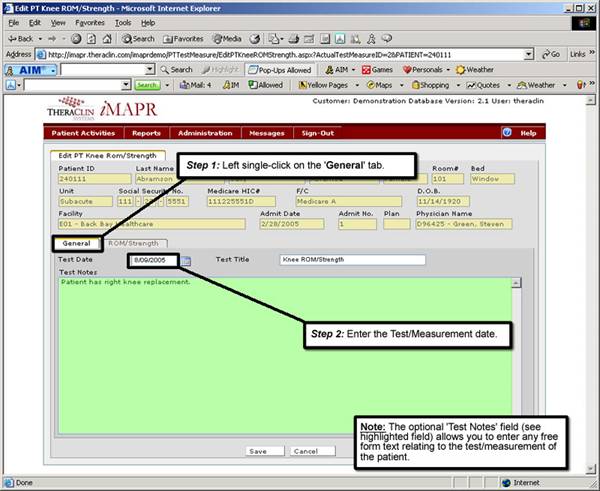This screenshot has height=491, width=600.
Task: Open Mail: 4 on the toolbar
Action: pyautogui.click(x=196, y=85)
